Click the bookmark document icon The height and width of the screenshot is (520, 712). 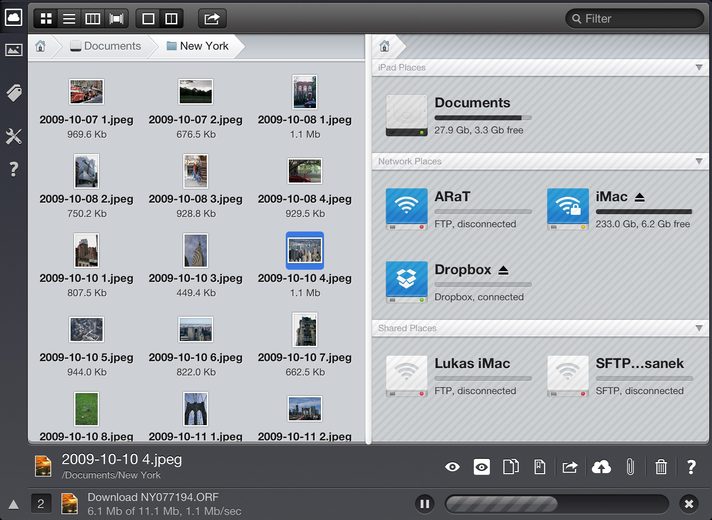coord(539,467)
